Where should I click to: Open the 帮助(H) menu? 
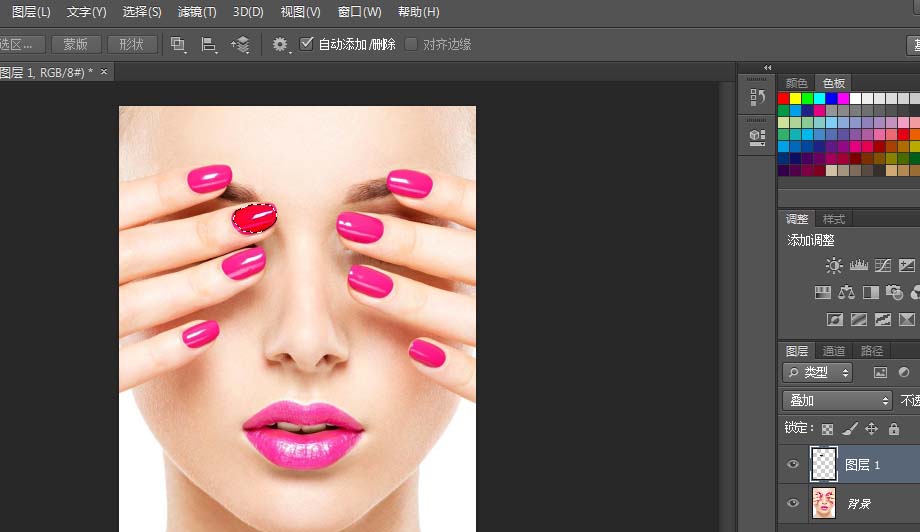pos(418,12)
